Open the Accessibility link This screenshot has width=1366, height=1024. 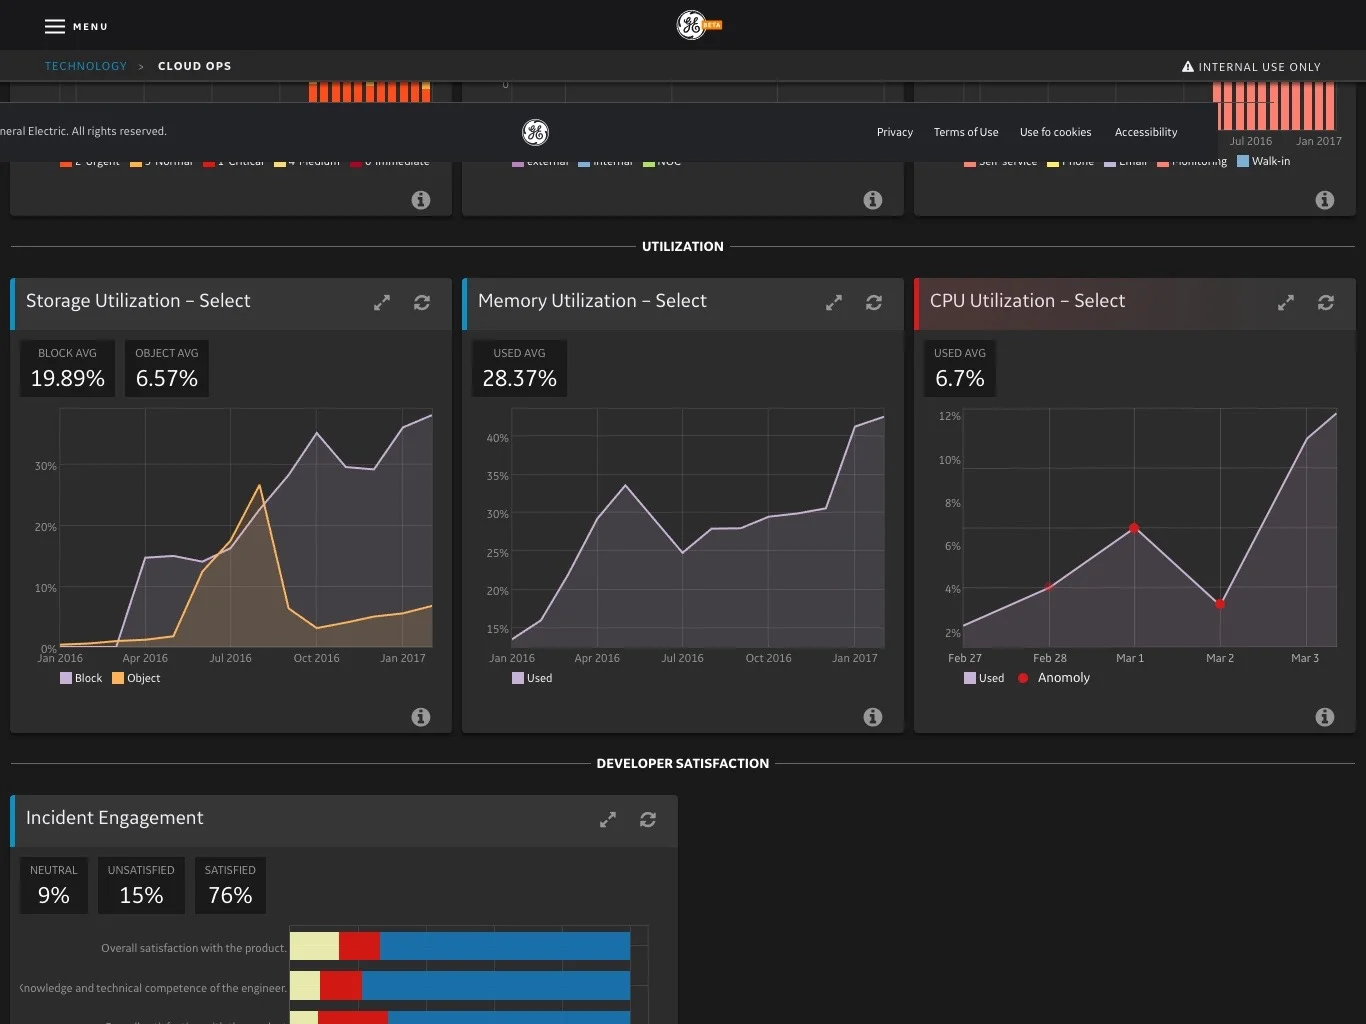(x=1146, y=132)
